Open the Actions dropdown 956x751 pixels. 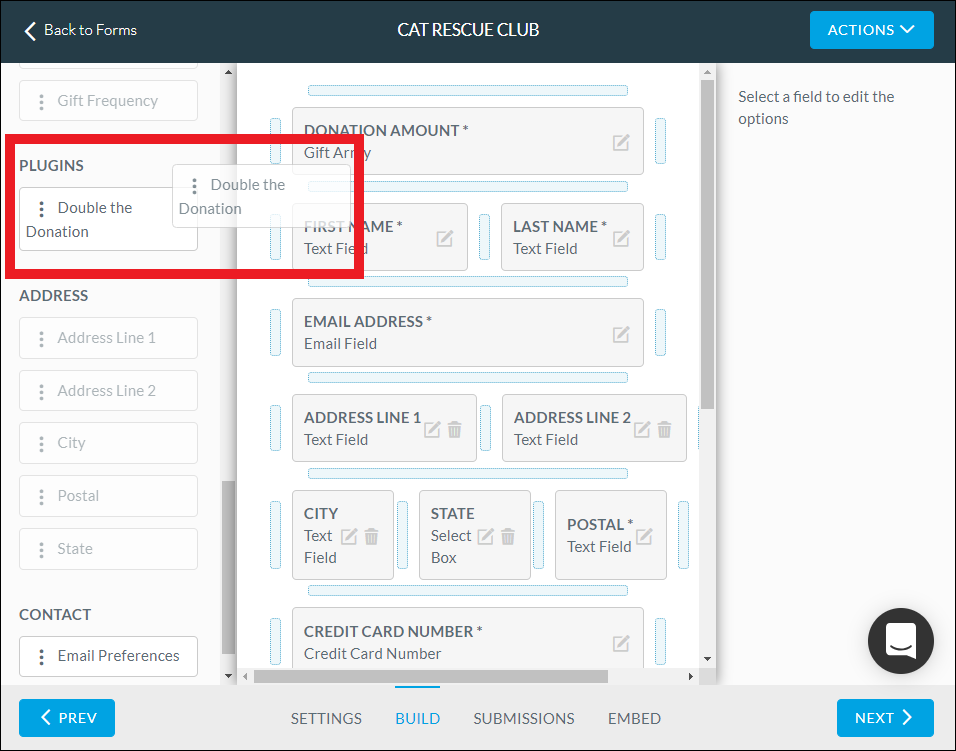[871, 30]
